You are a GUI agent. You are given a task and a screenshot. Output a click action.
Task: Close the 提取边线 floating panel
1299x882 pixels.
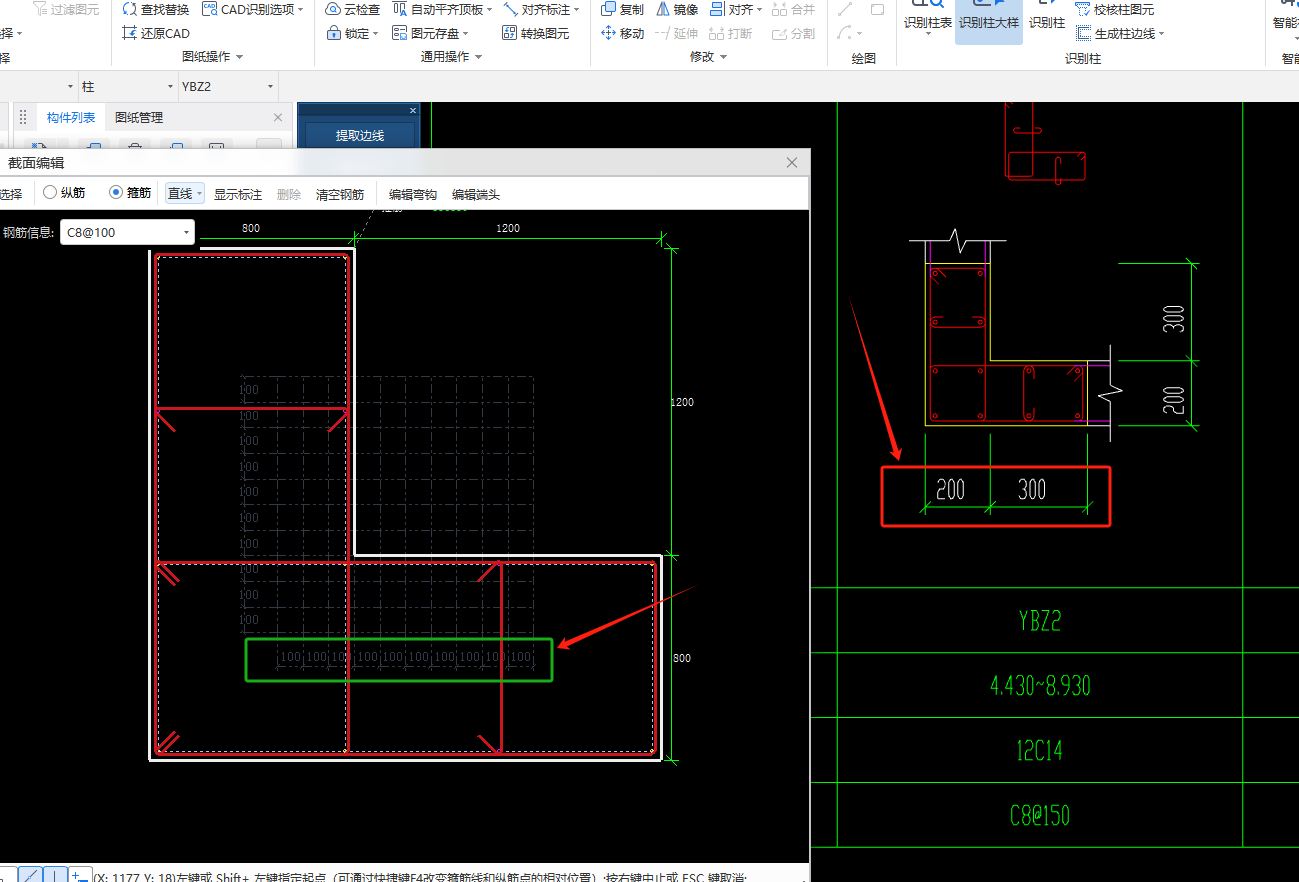pos(412,110)
